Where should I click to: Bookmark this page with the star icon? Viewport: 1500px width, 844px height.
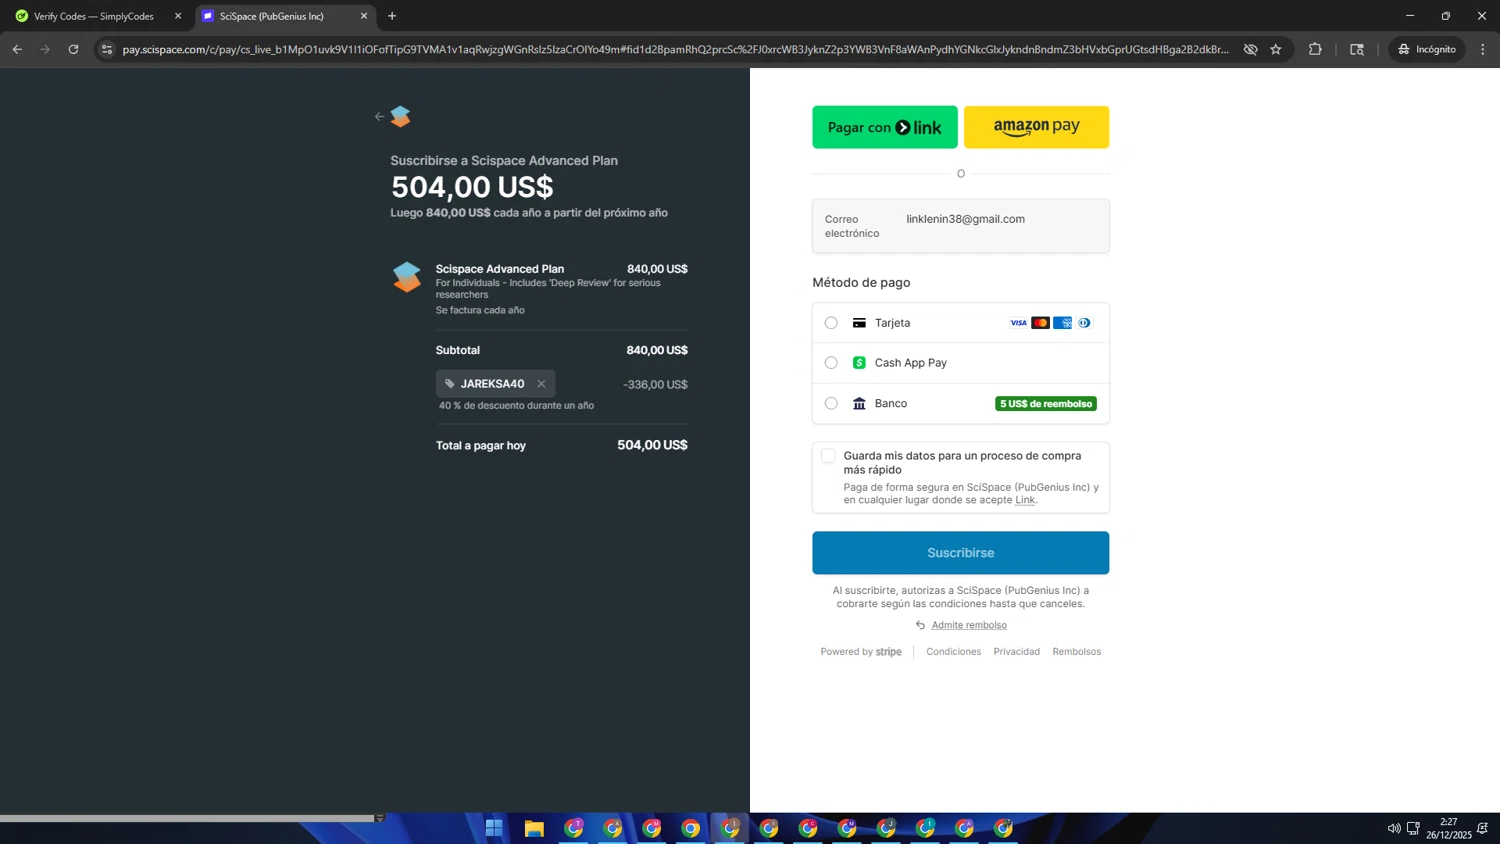[1276, 49]
